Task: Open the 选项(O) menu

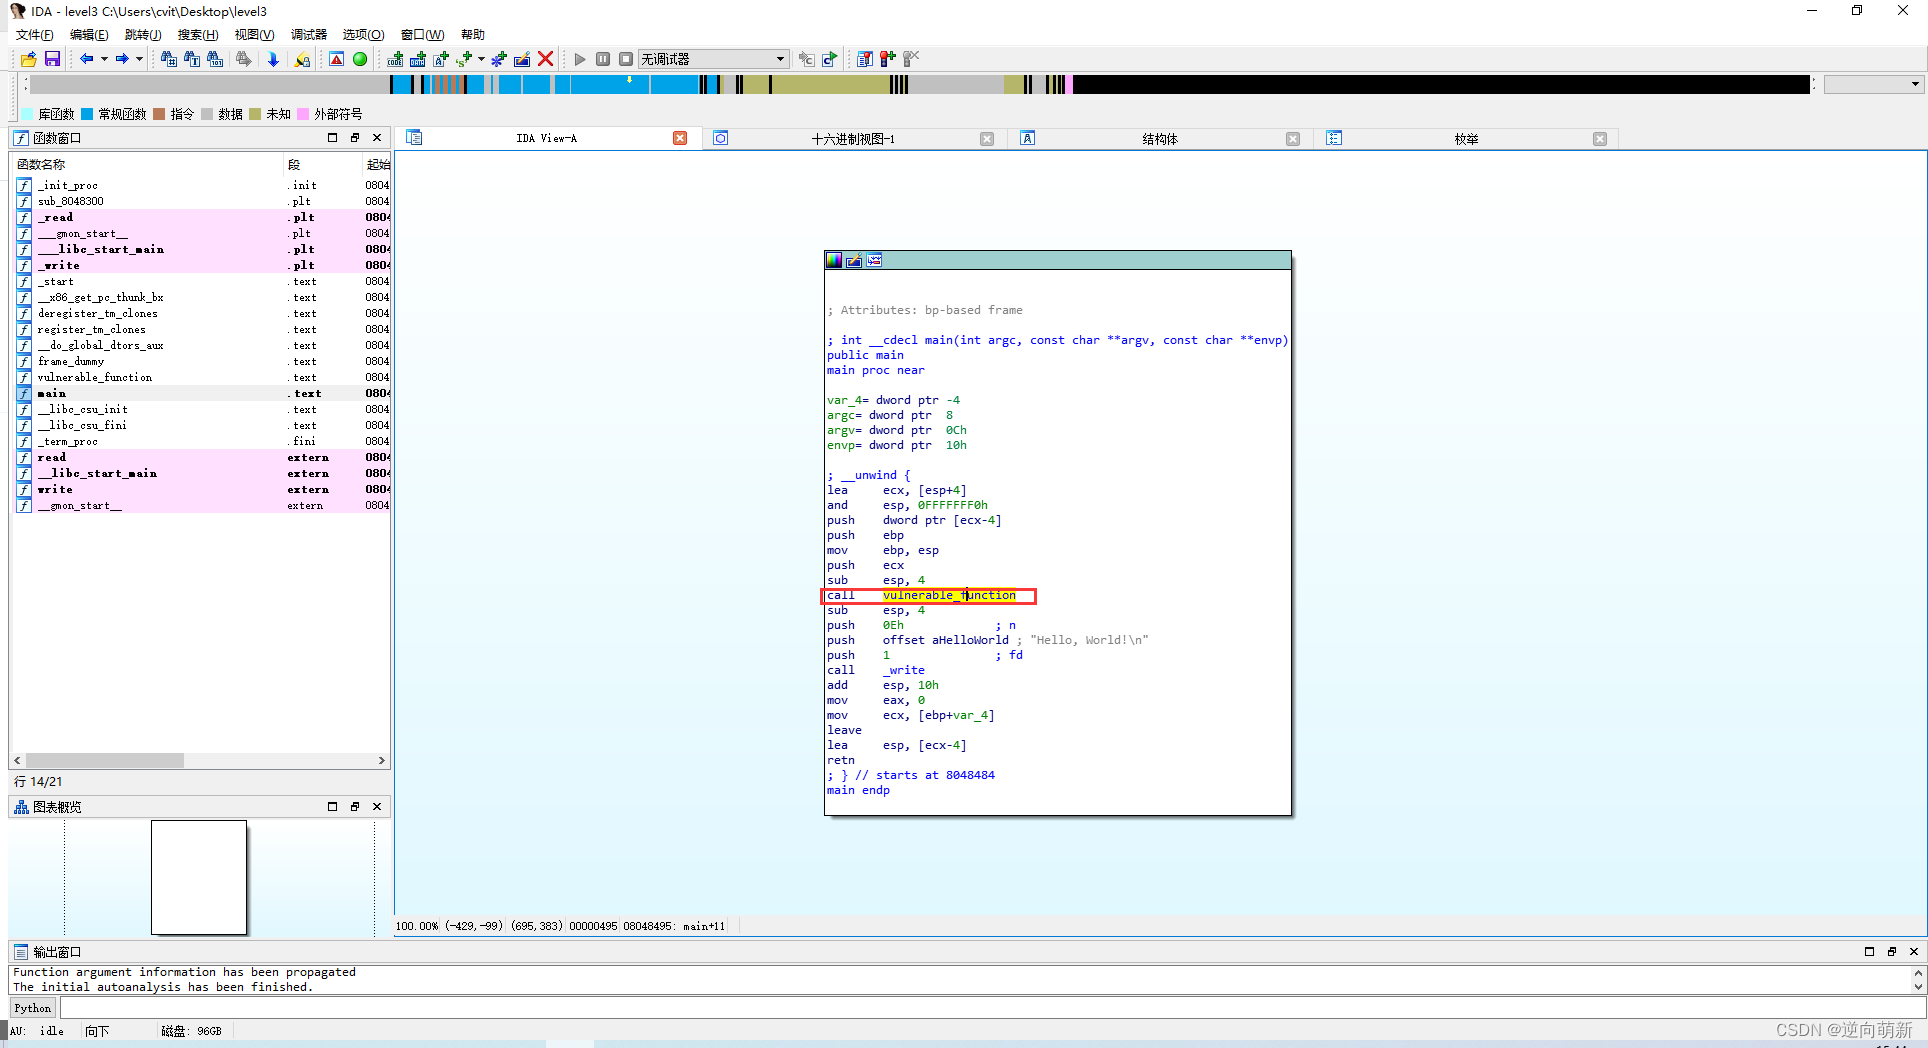Action: point(363,35)
